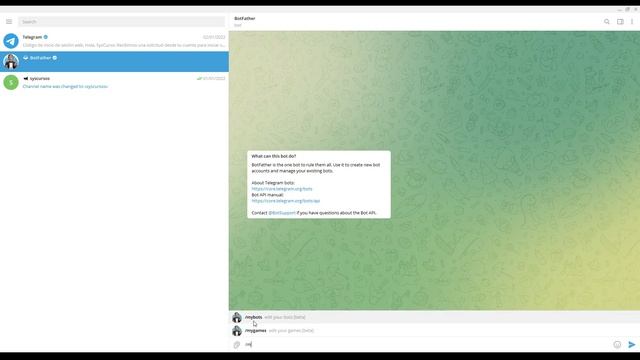Open the Telegram service chat
The height and width of the screenshot is (360, 640).
(114, 41)
